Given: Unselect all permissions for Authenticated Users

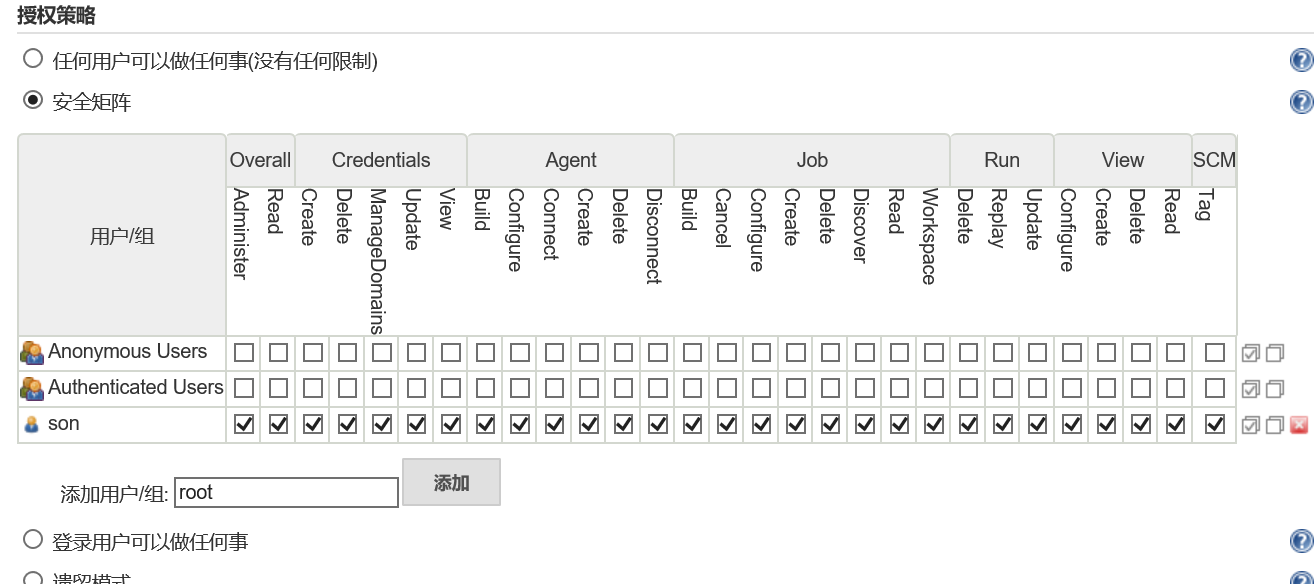Looking at the screenshot, I should [x=1274, y=389].
